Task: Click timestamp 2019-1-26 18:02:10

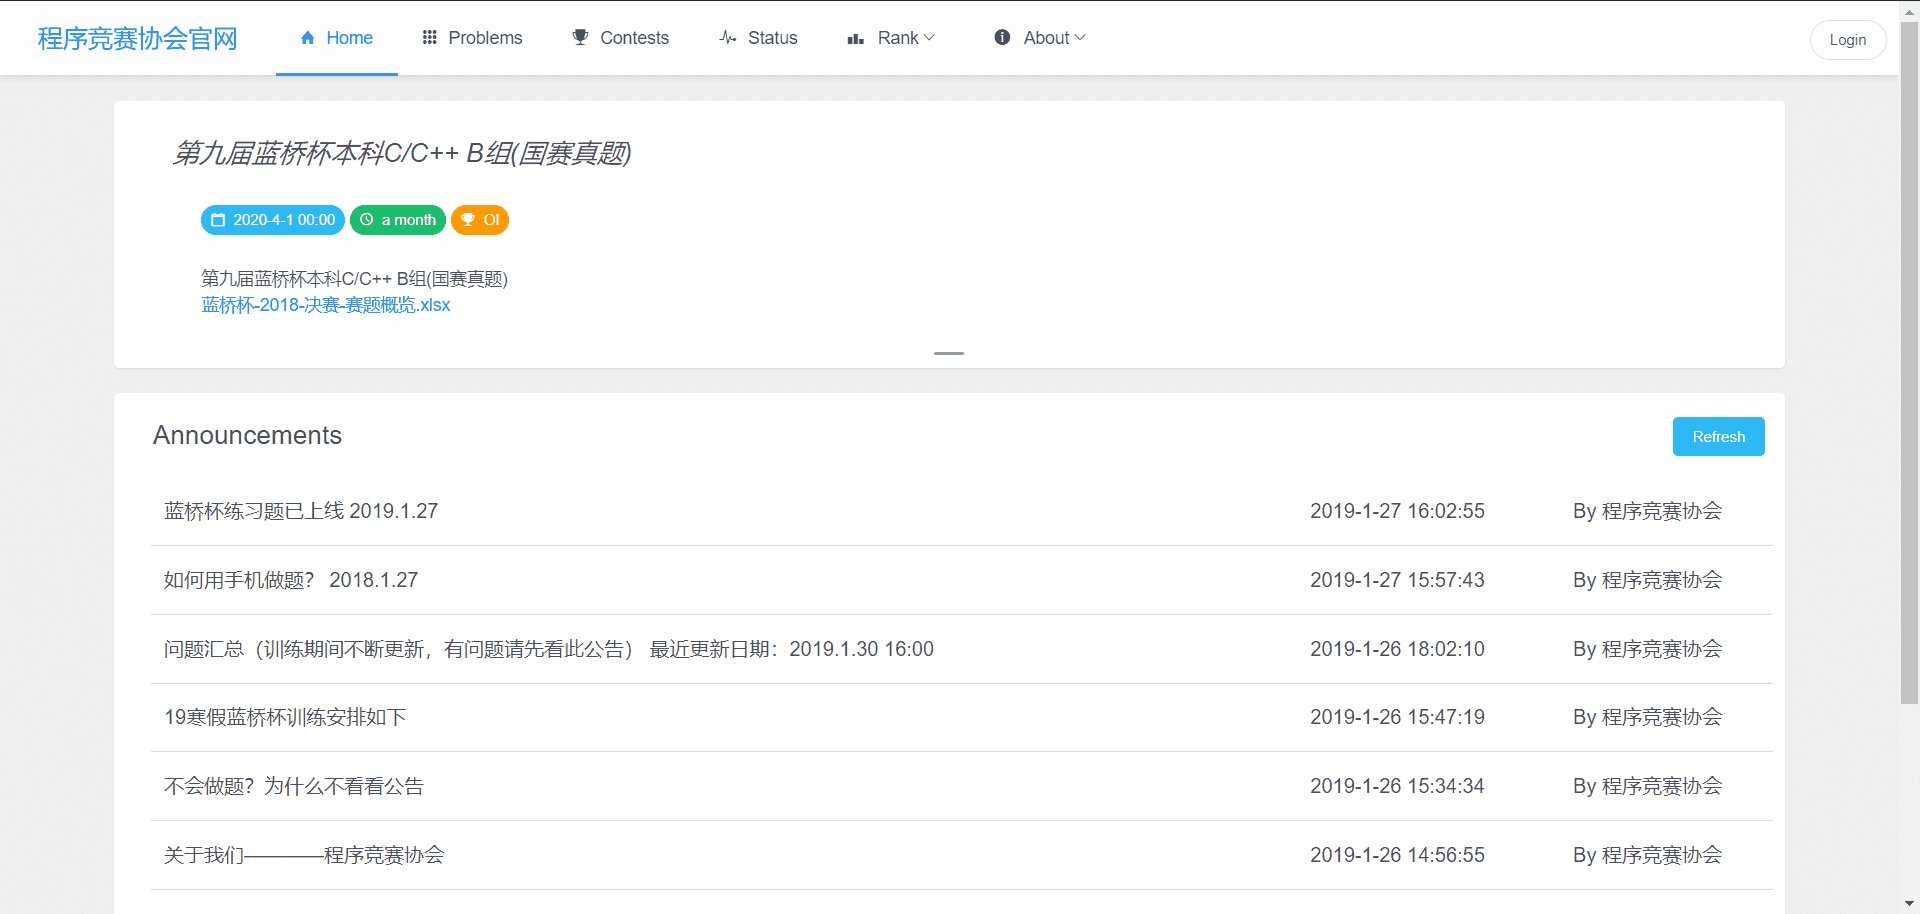Action: 1397,649
